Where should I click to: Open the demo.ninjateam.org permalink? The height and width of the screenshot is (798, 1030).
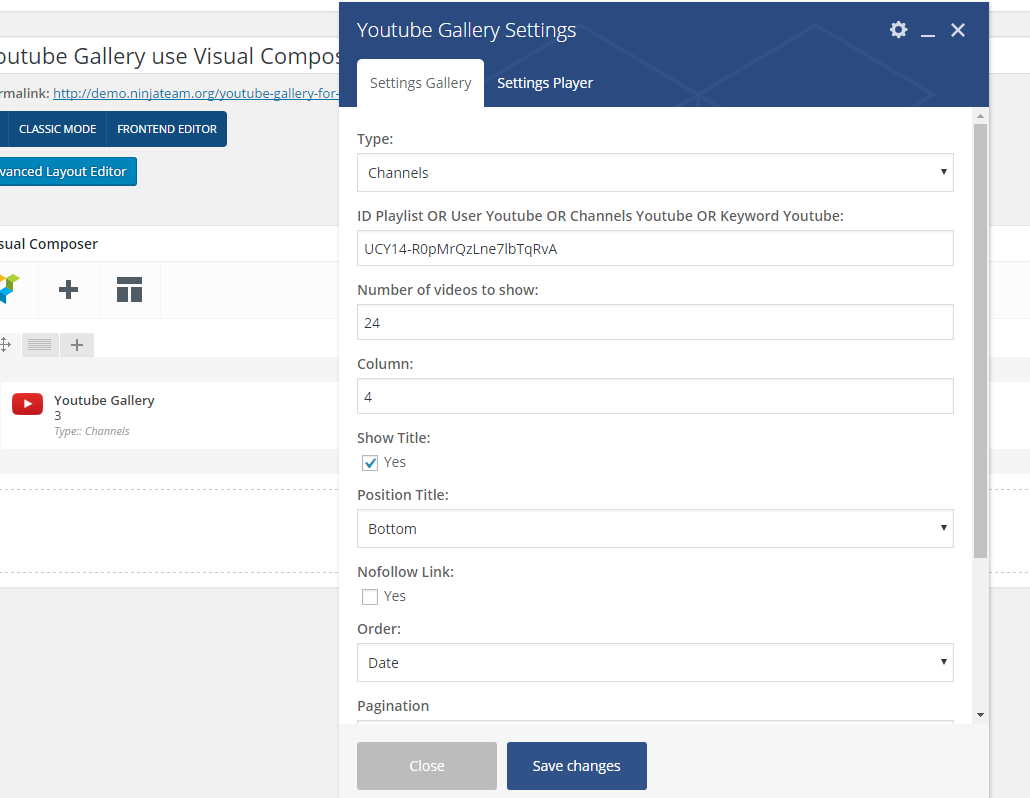(196, 93)
